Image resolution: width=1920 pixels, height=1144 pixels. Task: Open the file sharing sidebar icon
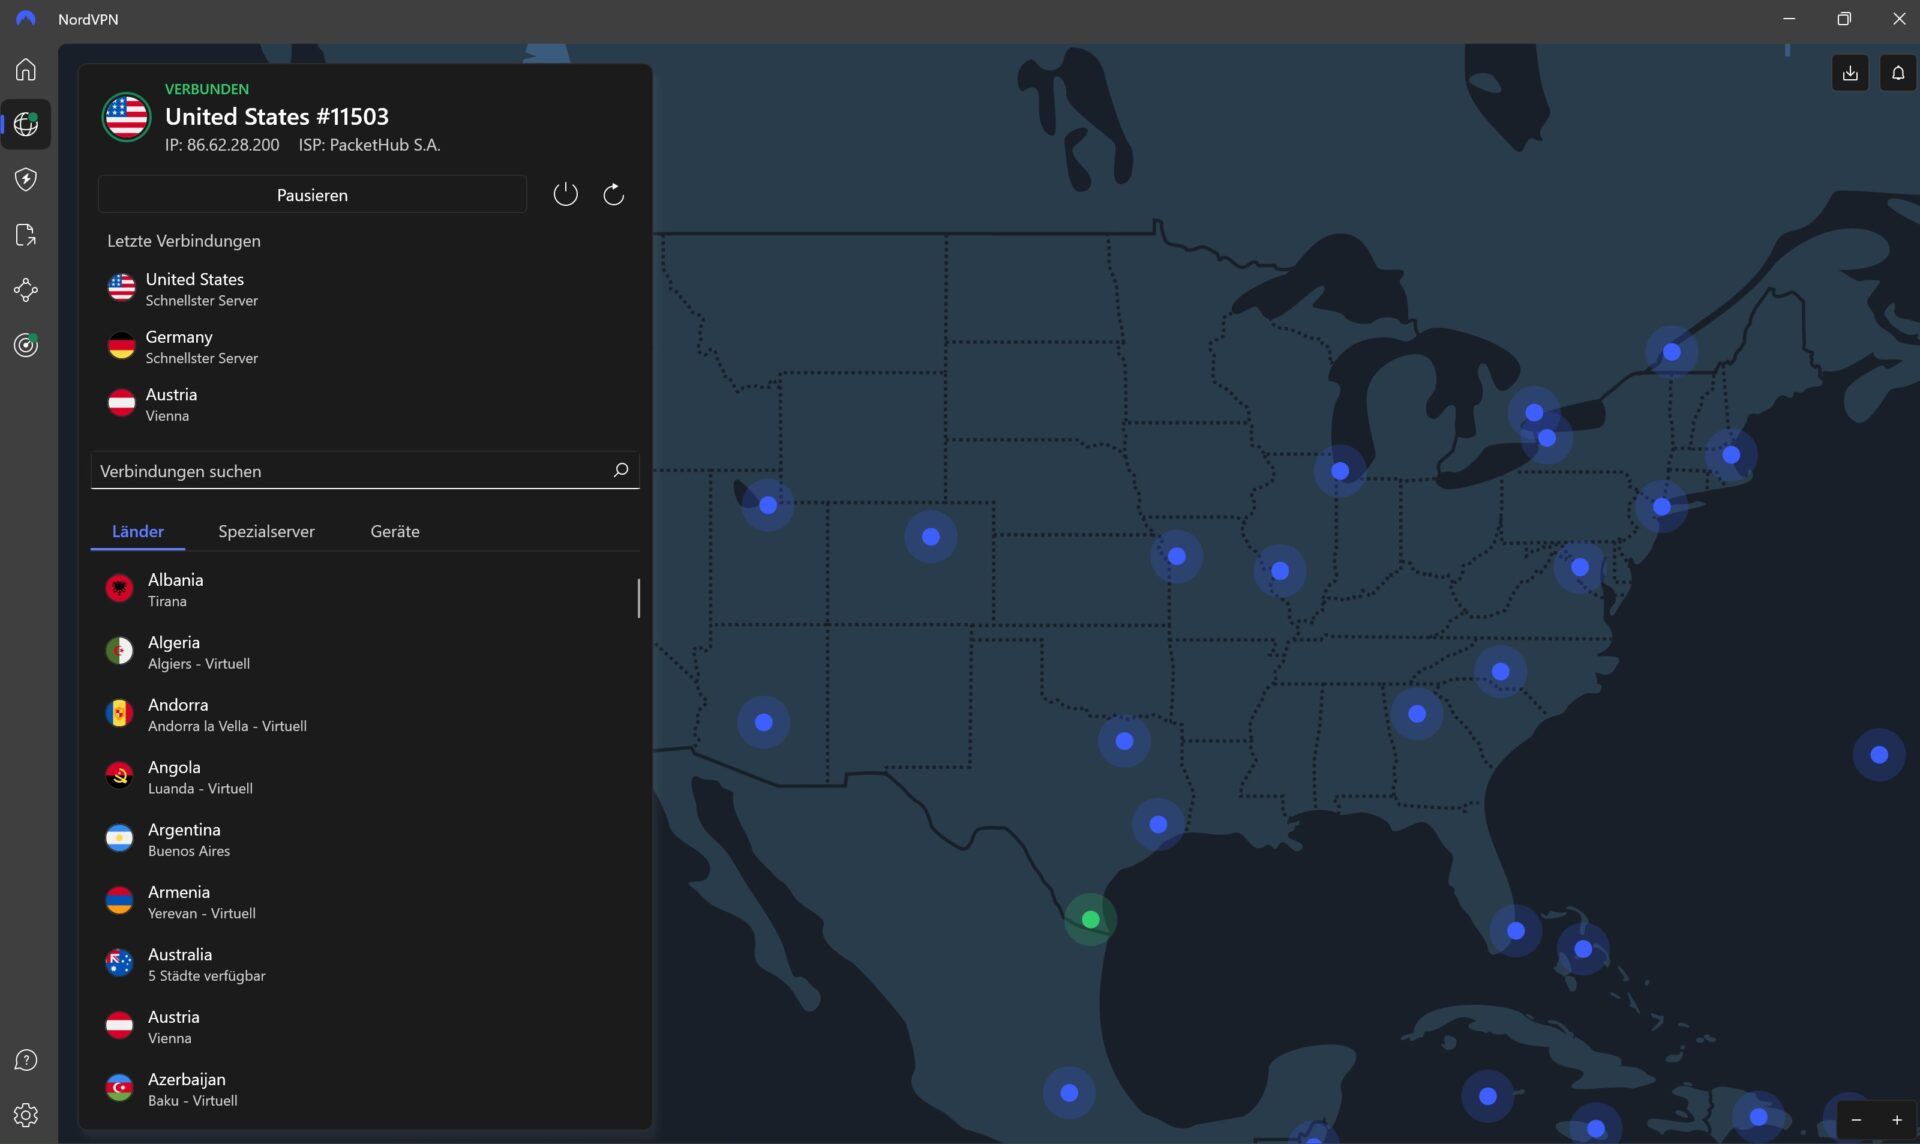tap(26, 235)
